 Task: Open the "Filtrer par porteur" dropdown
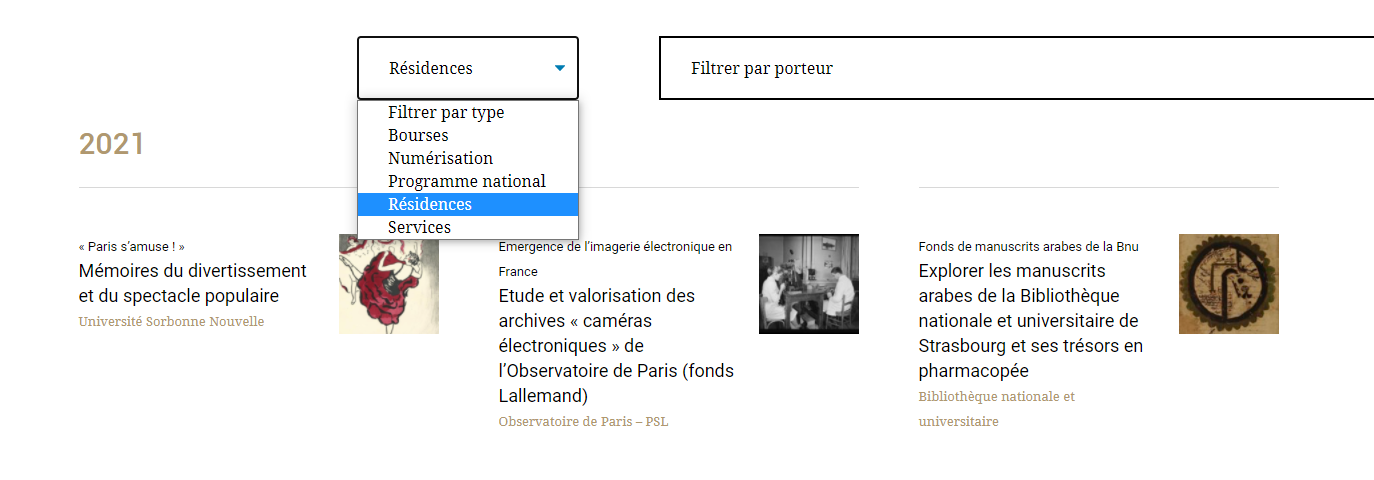(1016, 68)
